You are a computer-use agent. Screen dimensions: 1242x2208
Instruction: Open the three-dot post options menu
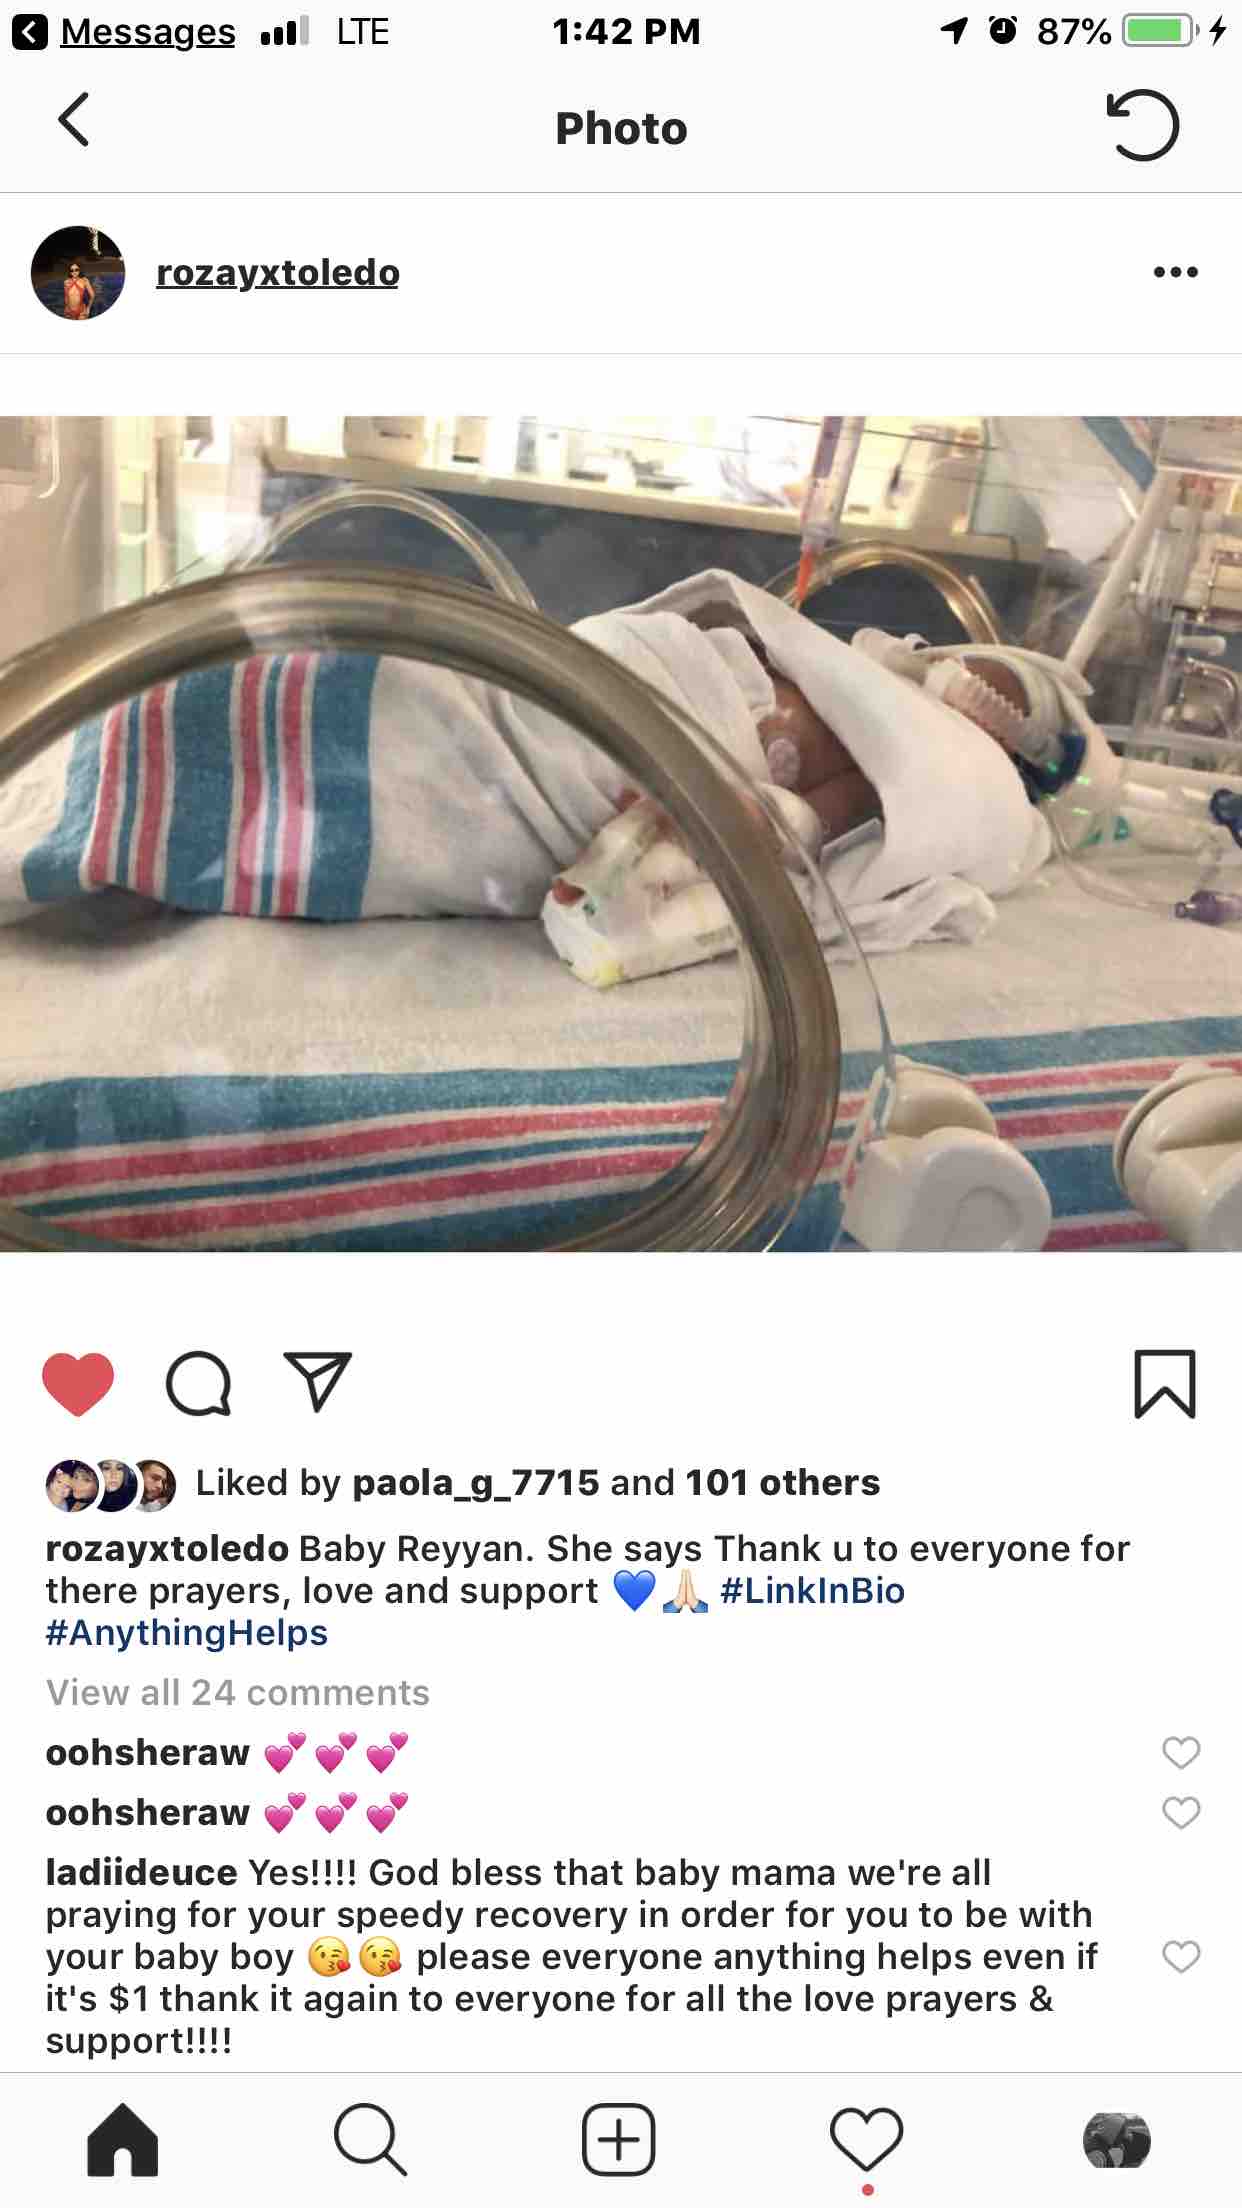pos(1175,272)
